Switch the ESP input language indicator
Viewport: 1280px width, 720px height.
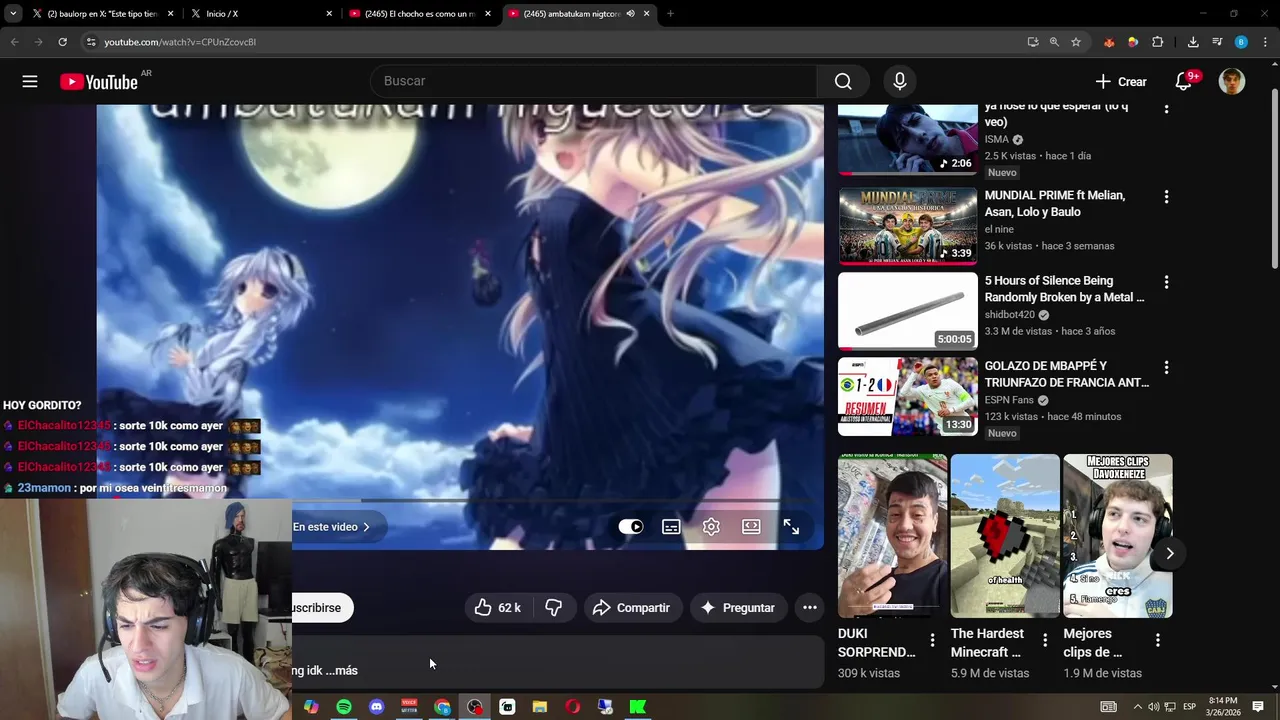tap(1189, 707)
